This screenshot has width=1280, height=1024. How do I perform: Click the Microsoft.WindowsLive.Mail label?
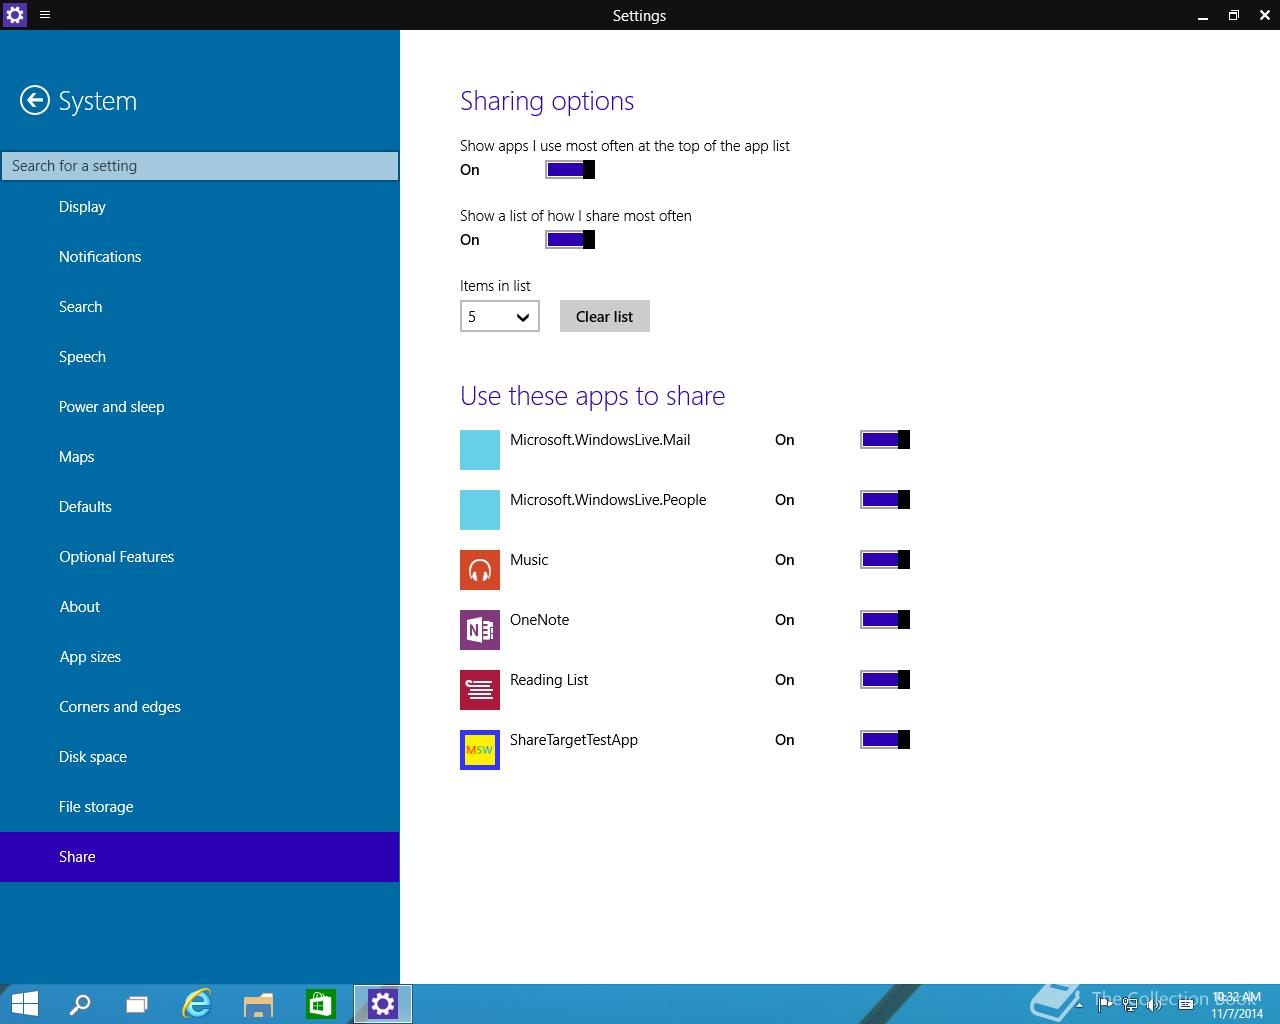click(x=600, y=440)
